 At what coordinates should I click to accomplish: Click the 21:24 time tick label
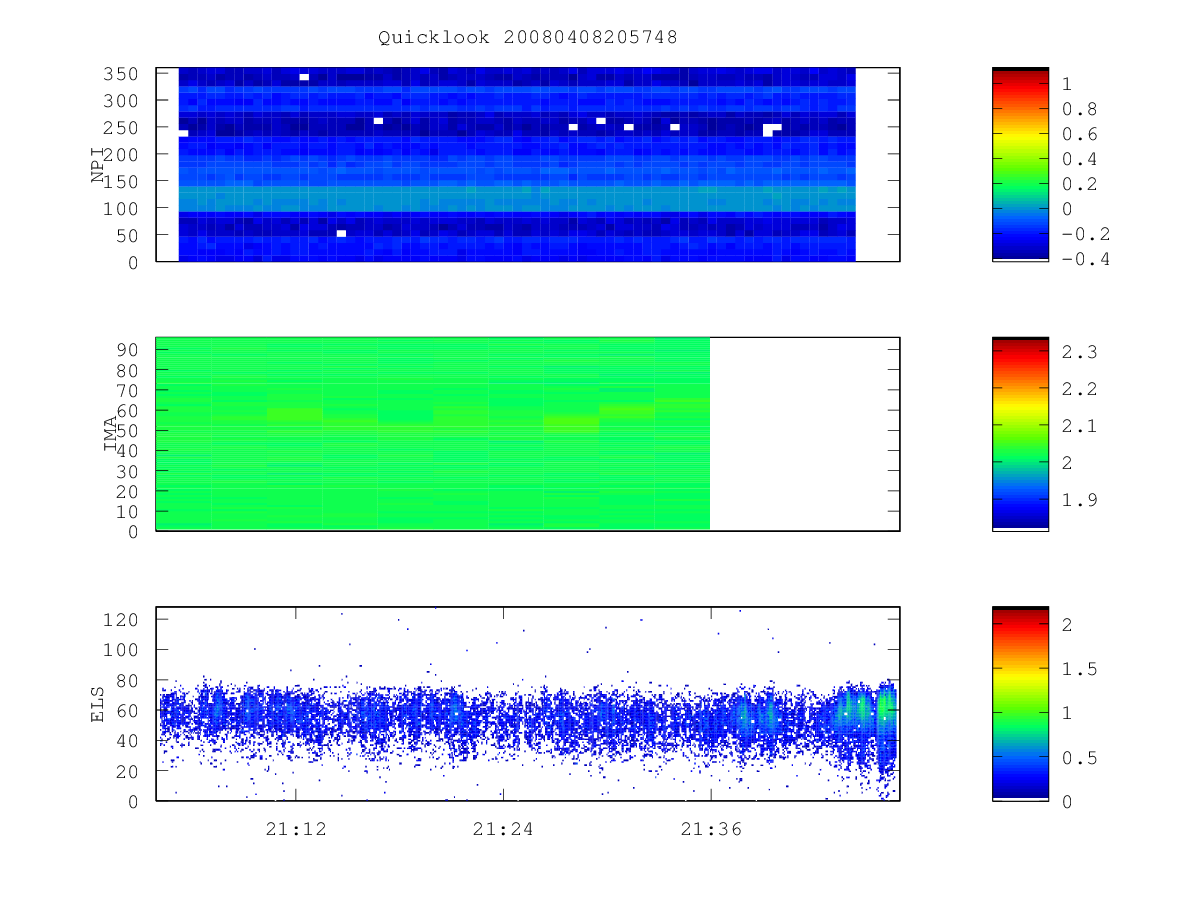502,829
